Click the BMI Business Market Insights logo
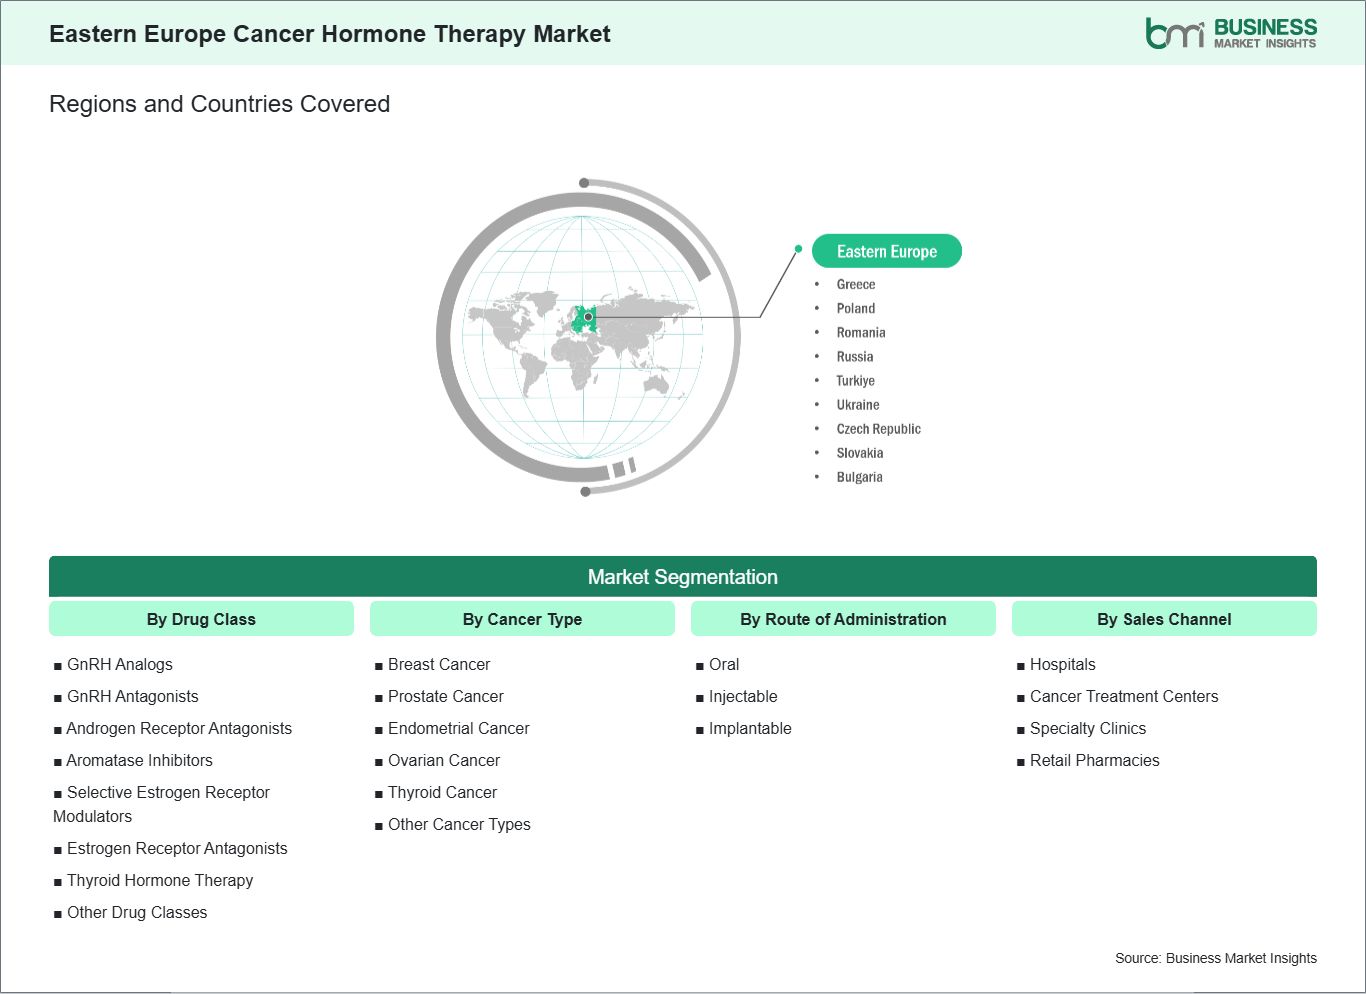Screen dimensions: 1366x994 click(1230, 33)
